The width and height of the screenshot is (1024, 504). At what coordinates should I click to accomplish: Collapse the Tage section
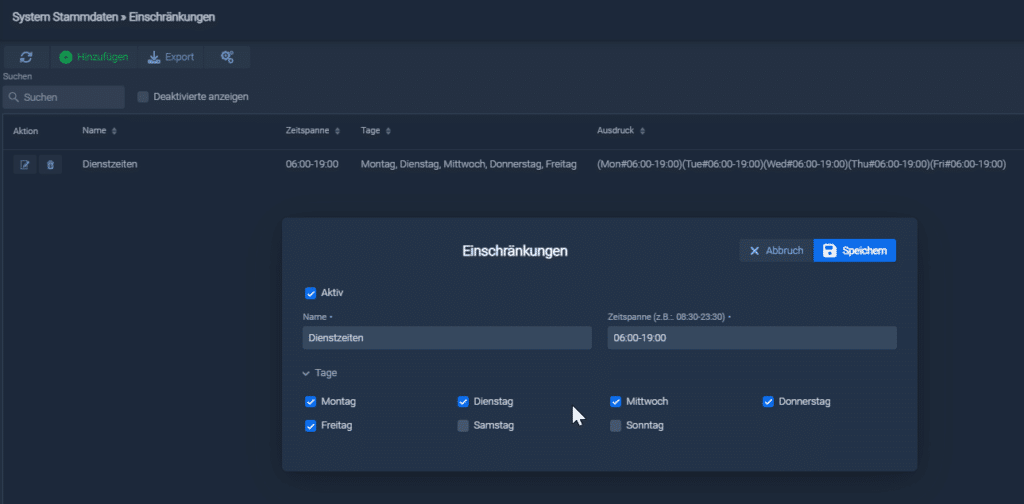click(319, 373)
